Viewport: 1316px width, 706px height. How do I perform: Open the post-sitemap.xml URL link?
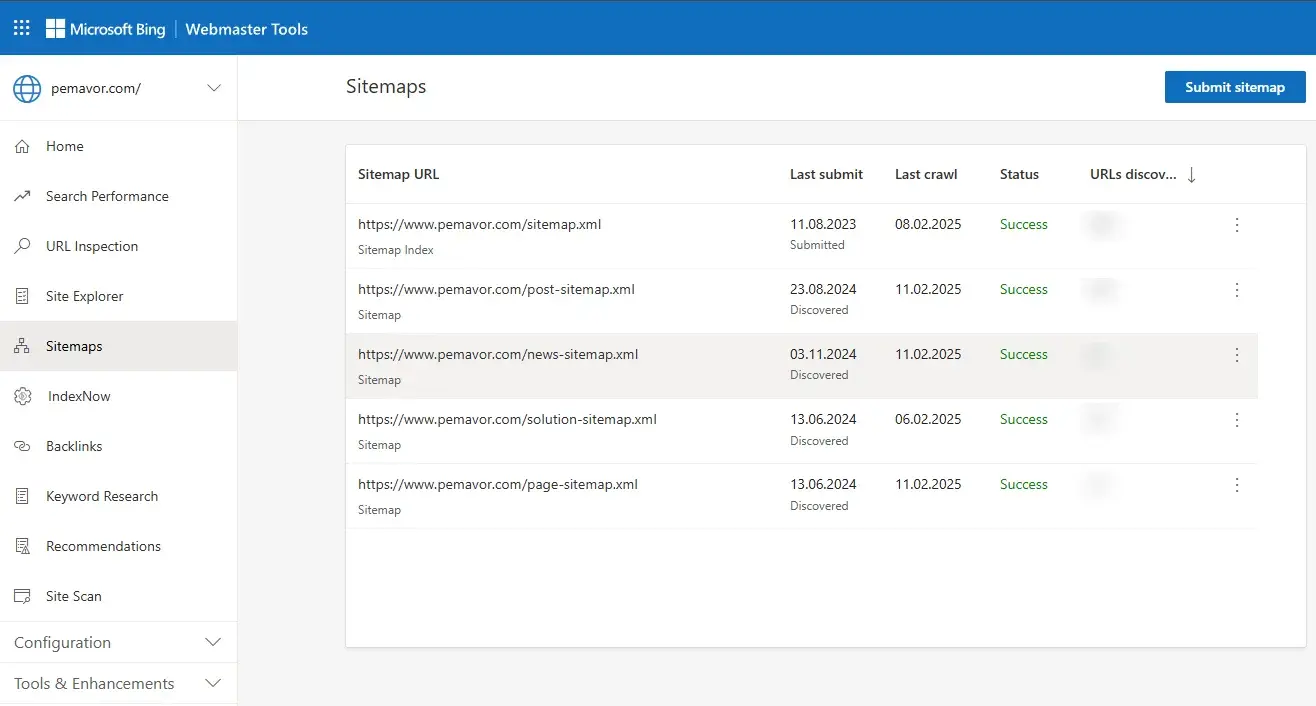[x=496, y=289]
